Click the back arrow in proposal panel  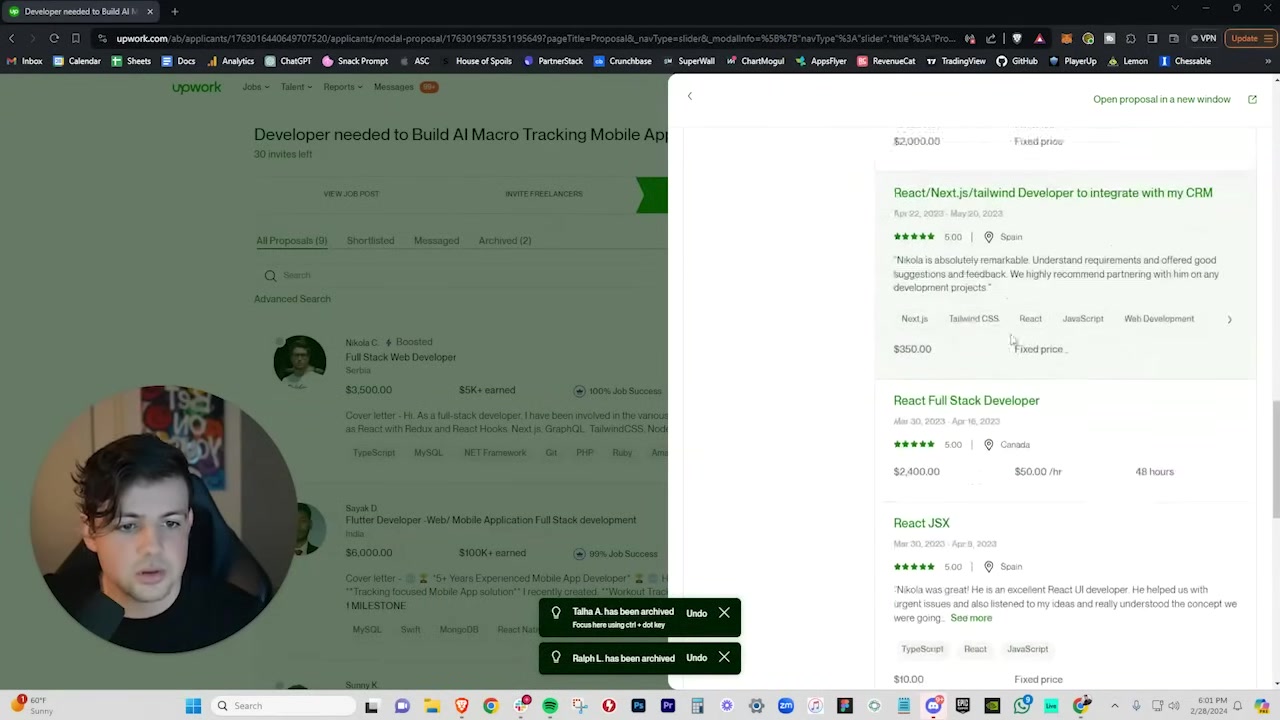689,96
